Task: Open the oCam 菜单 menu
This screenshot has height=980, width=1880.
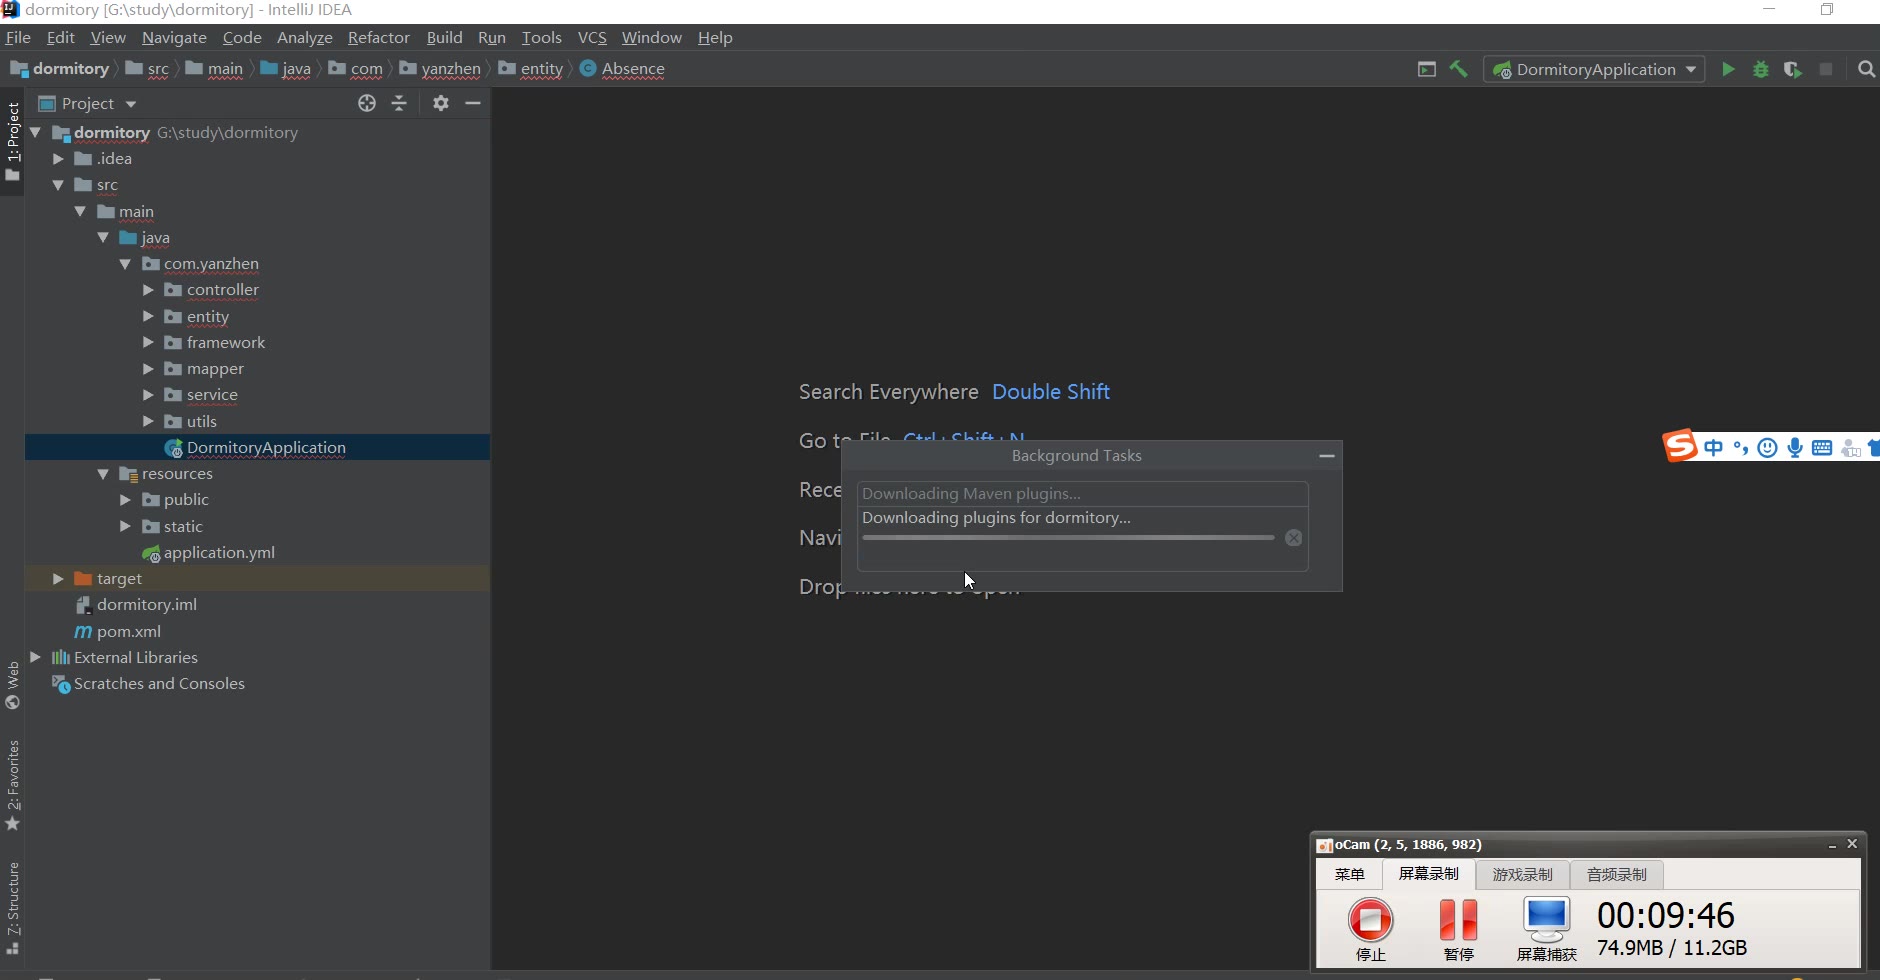Action: (1349, 875)
